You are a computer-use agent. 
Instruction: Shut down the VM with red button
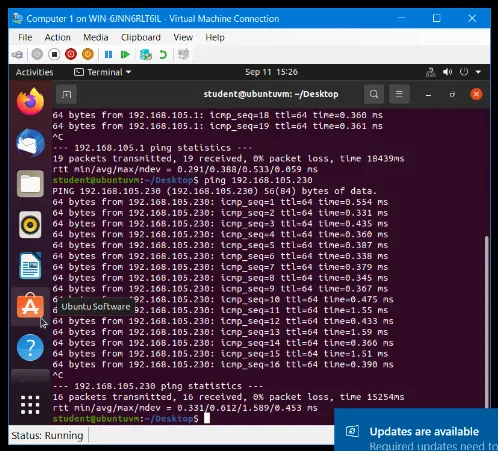click(71, 54)
